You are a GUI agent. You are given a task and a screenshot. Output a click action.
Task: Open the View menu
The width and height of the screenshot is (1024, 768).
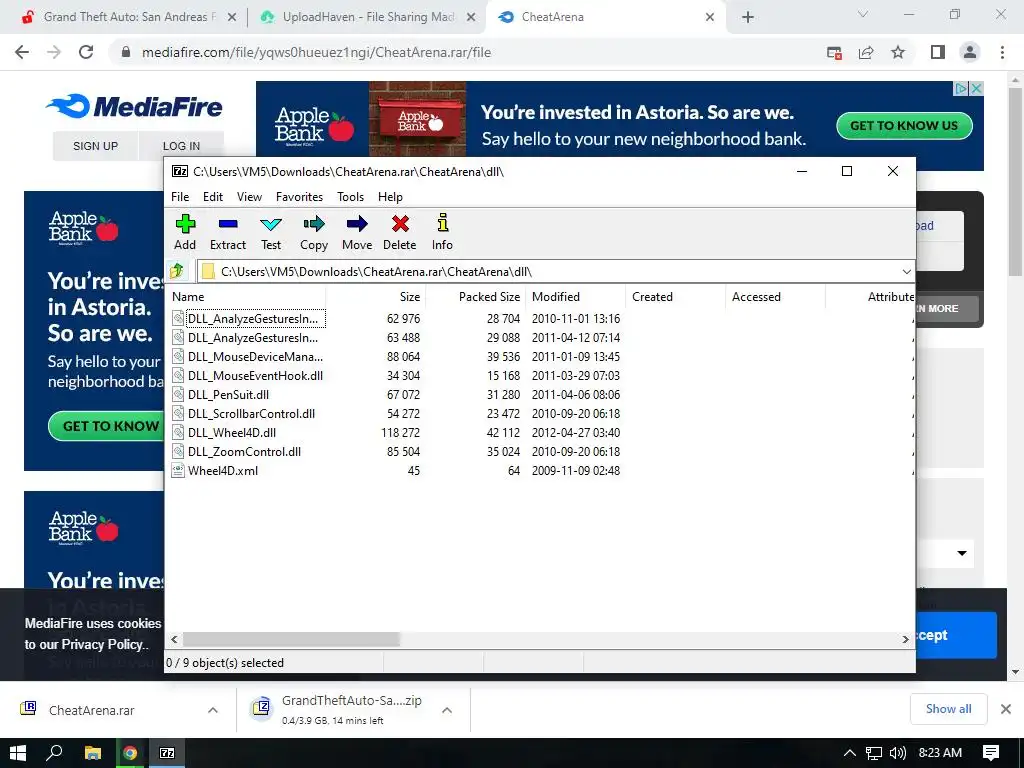tap(249, 197)
